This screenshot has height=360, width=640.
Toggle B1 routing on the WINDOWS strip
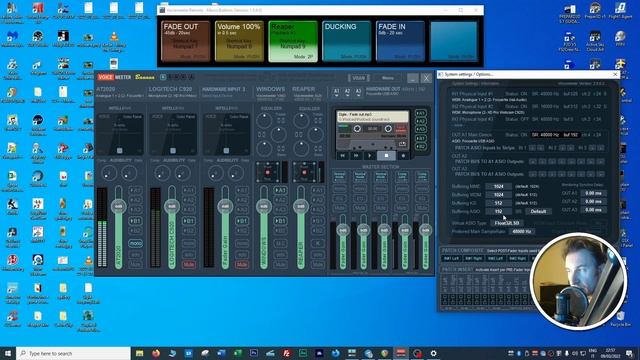coord(280,221)
